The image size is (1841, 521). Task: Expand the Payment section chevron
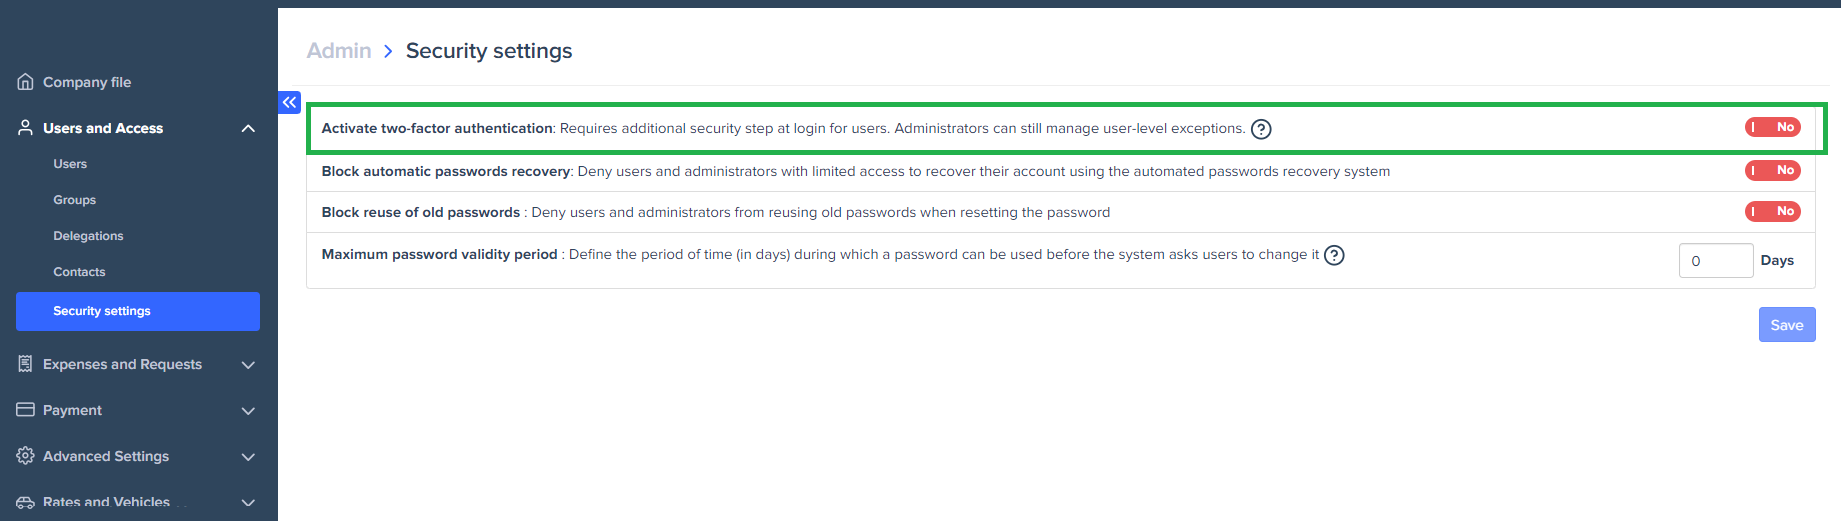[x=248, y=411]
